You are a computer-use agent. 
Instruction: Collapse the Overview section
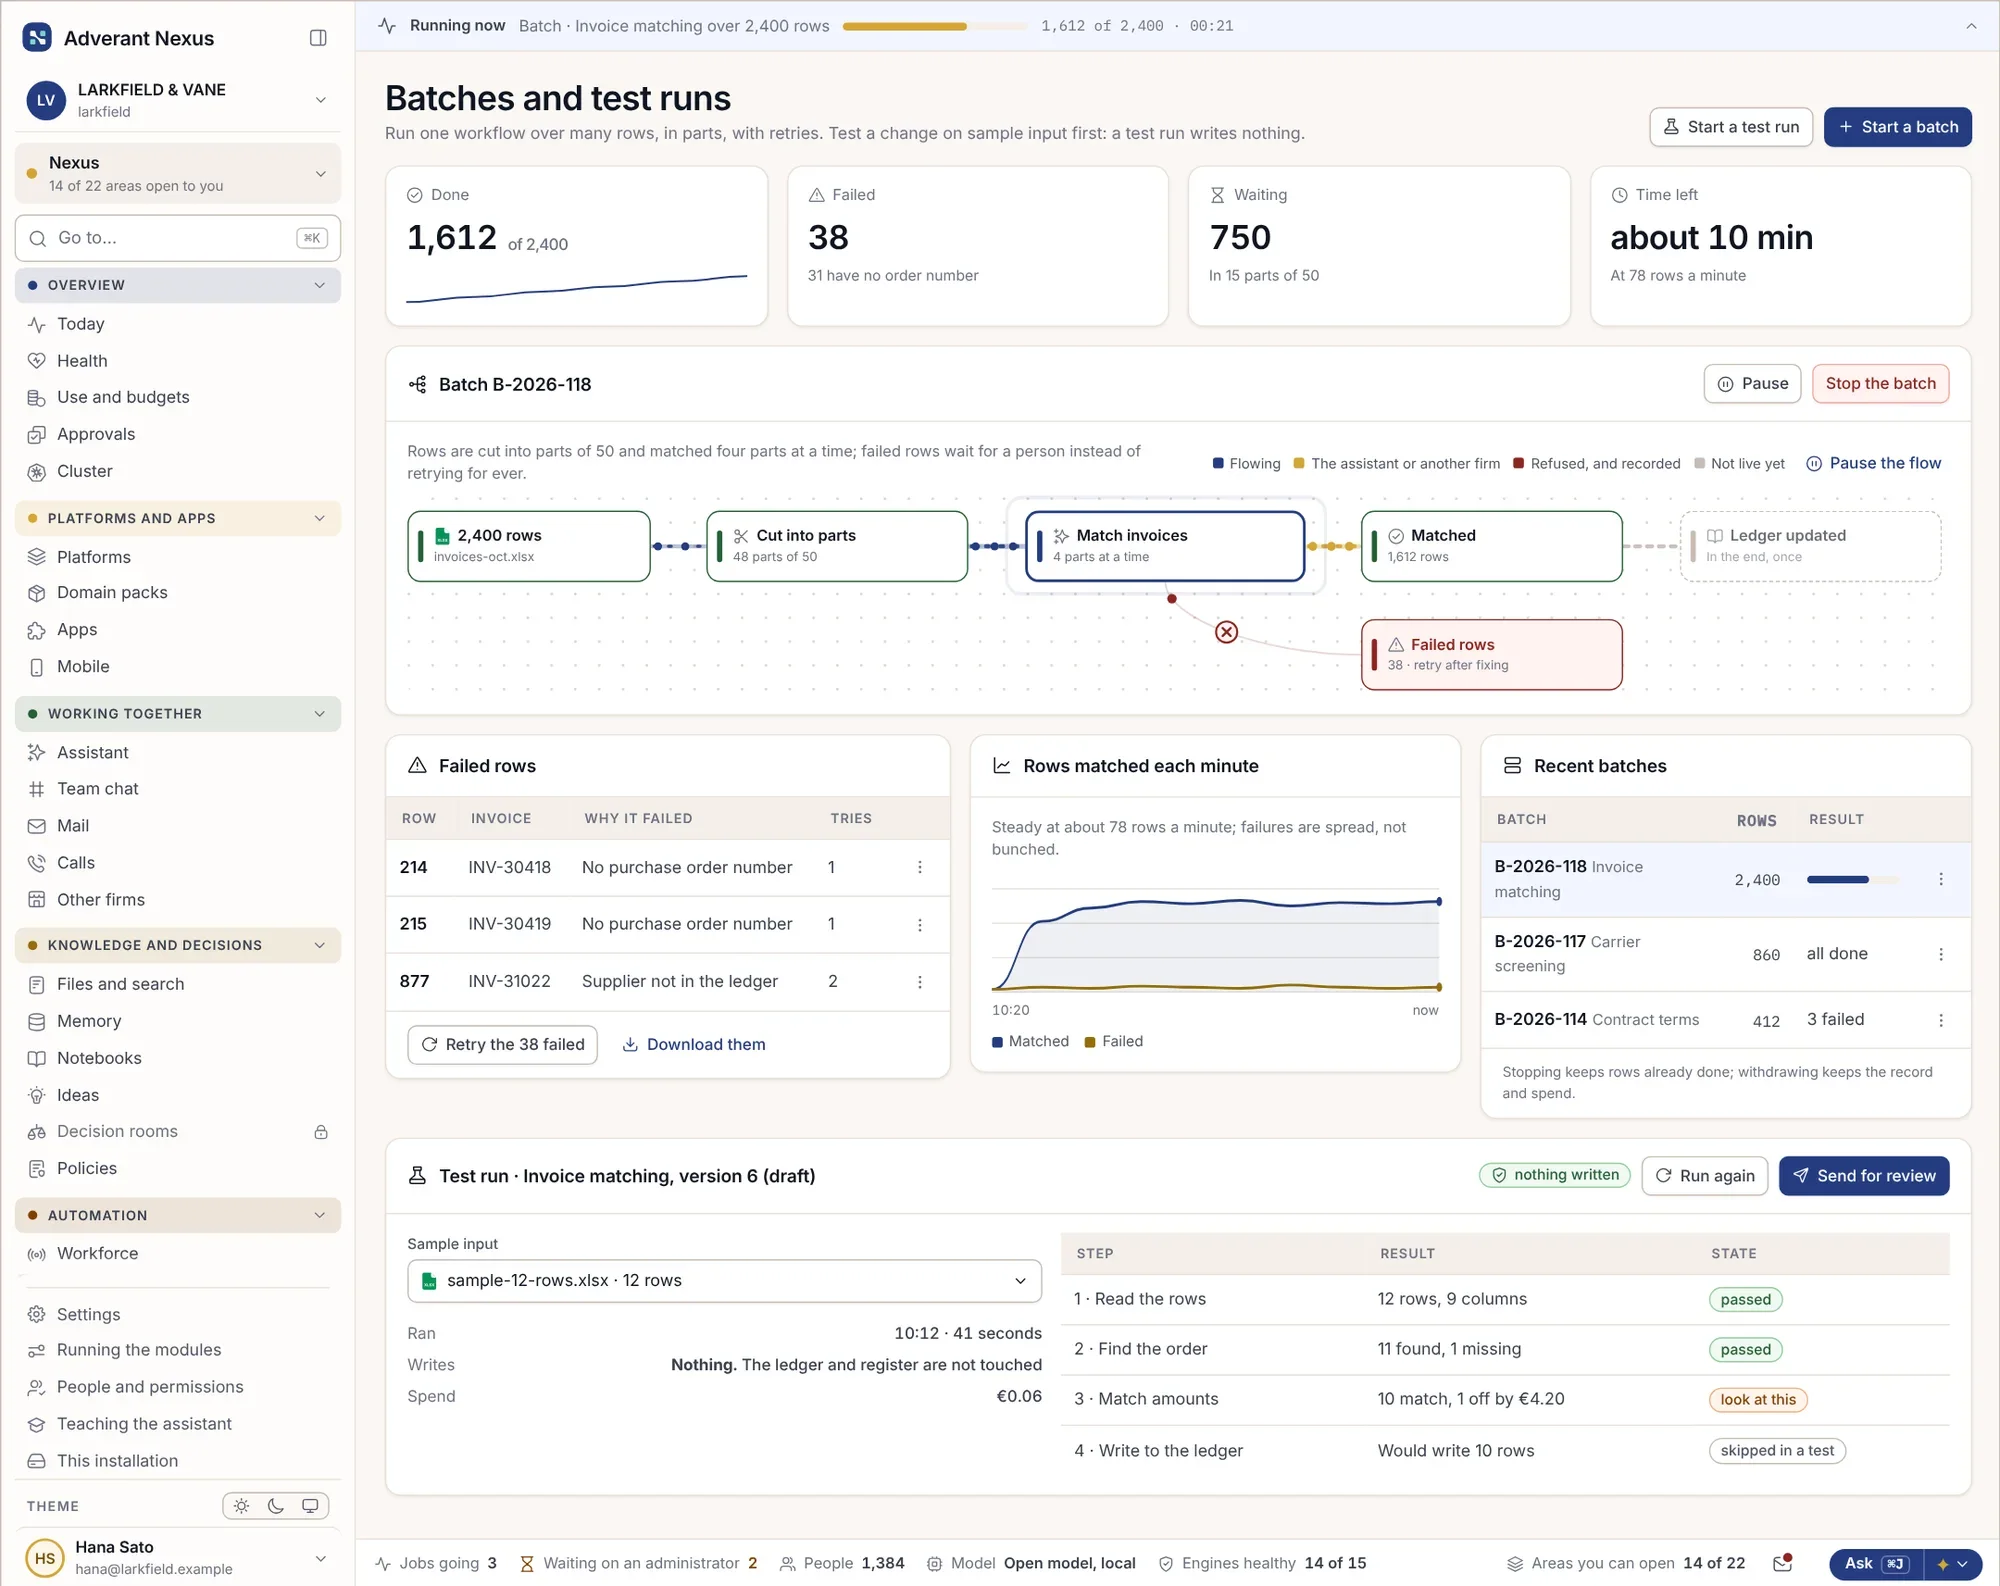click(178, 285)
